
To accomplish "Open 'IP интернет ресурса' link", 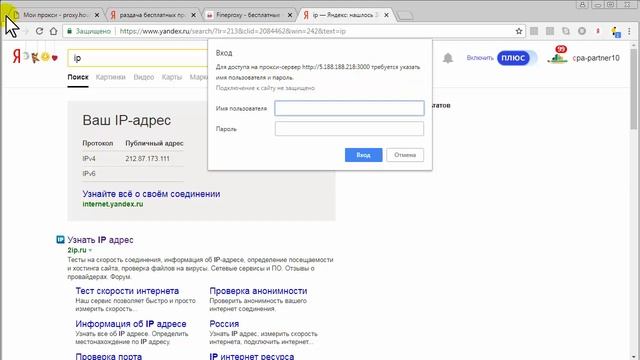I will coord(251,356).
